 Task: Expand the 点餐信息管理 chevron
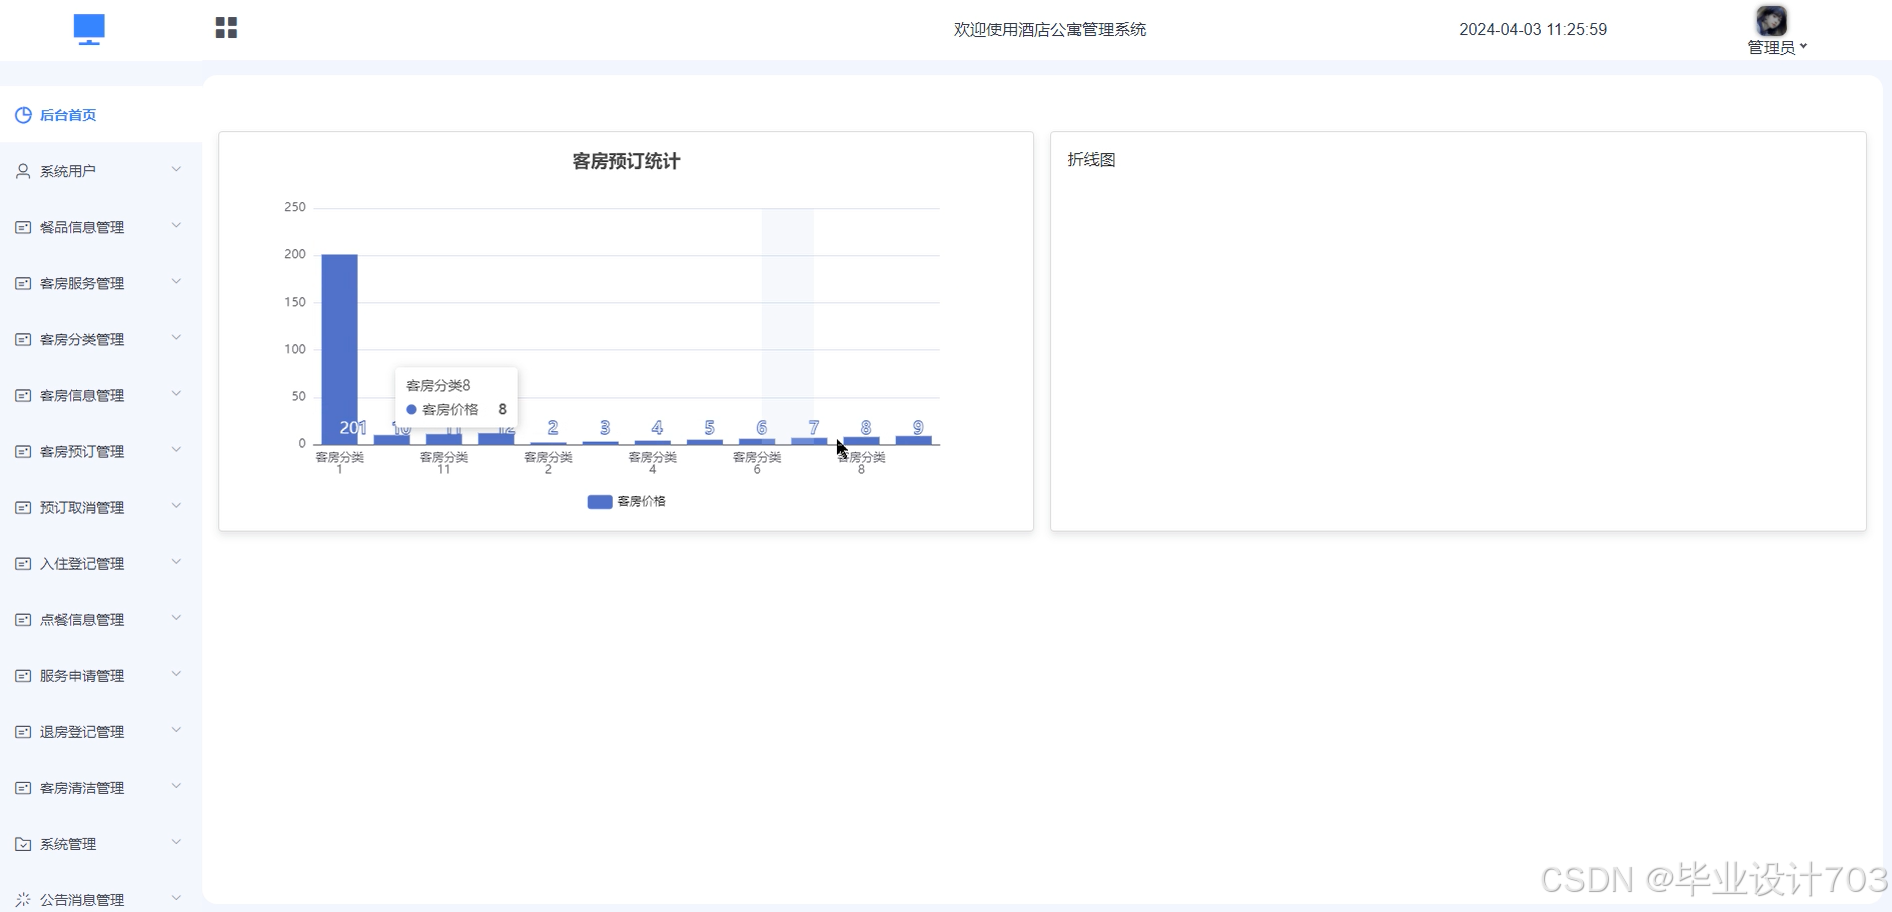coord(176,618)
